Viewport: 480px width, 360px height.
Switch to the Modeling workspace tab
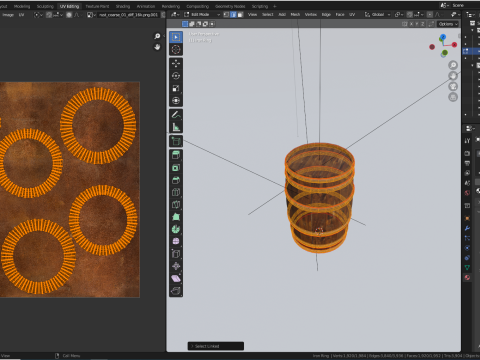click(22, 6)
